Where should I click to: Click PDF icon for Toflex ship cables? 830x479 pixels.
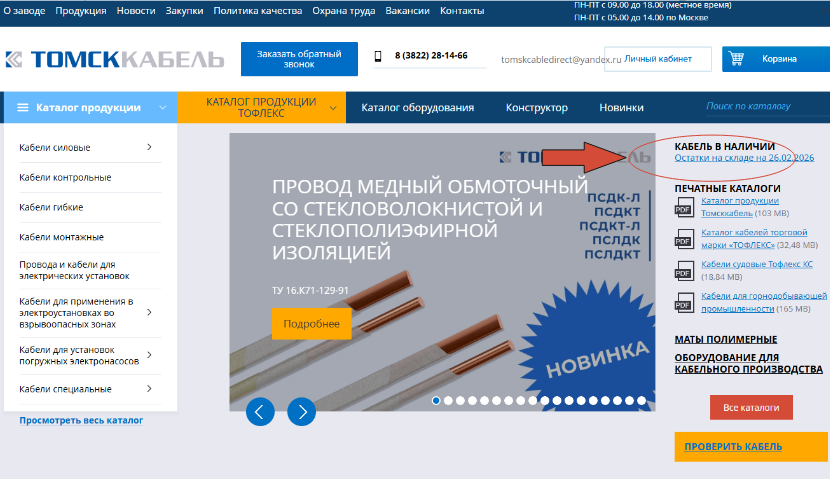click(684, 271)
